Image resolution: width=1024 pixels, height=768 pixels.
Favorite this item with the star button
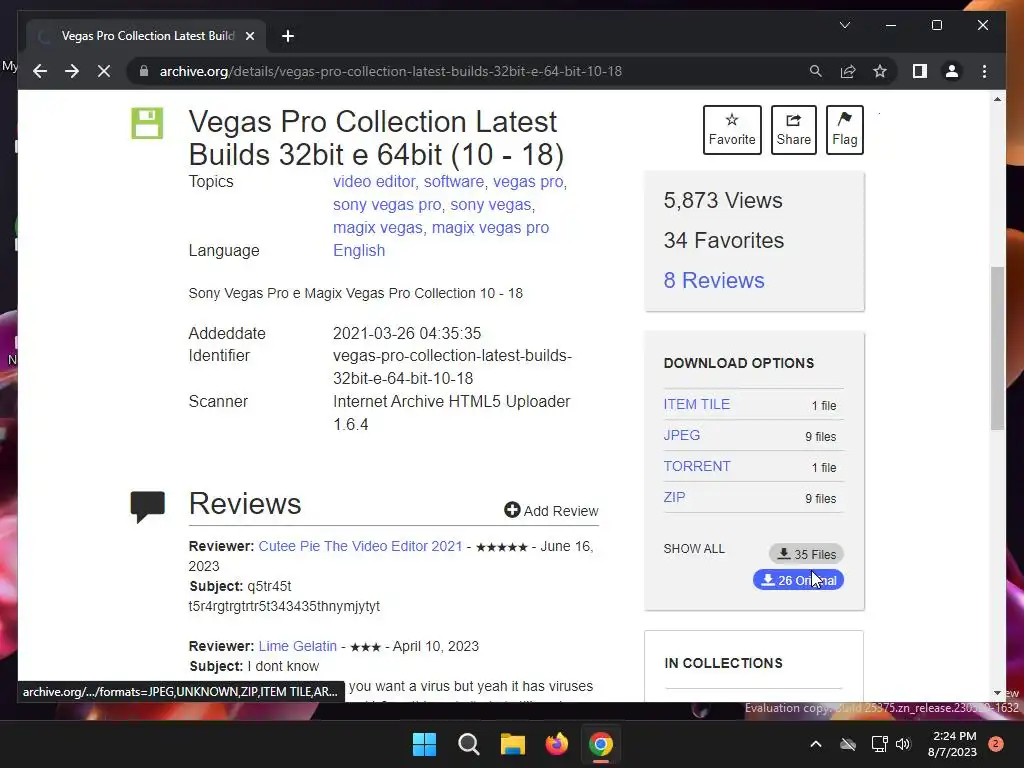[732, 129]
